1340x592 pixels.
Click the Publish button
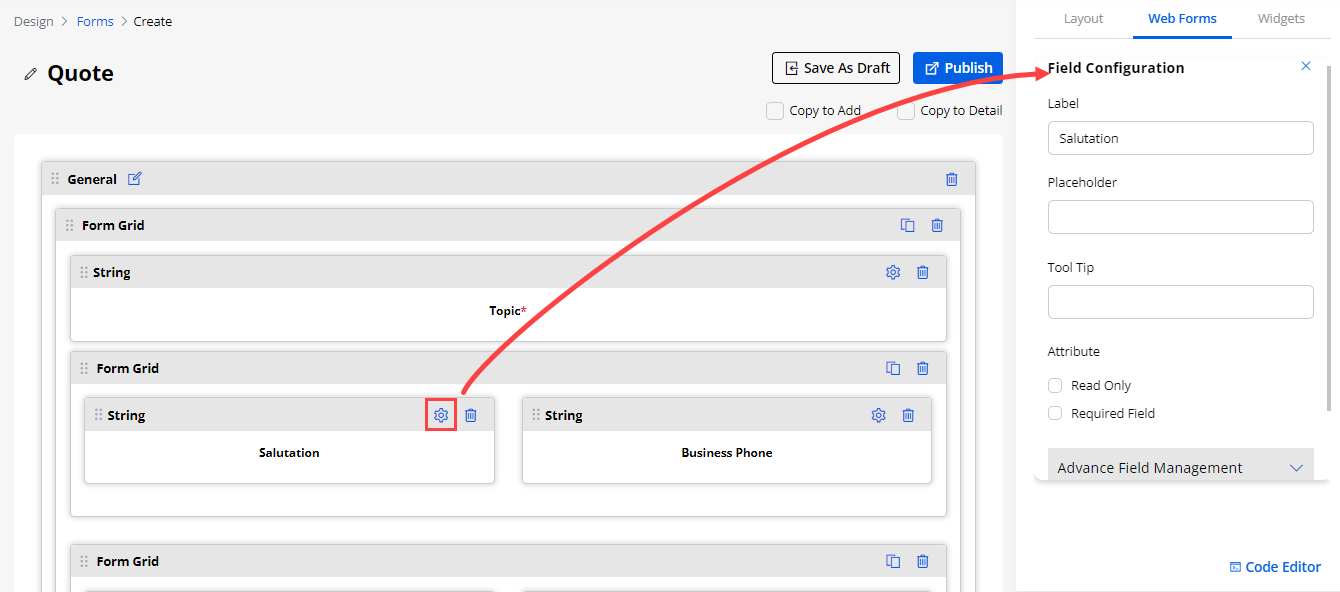click(958, 68)
